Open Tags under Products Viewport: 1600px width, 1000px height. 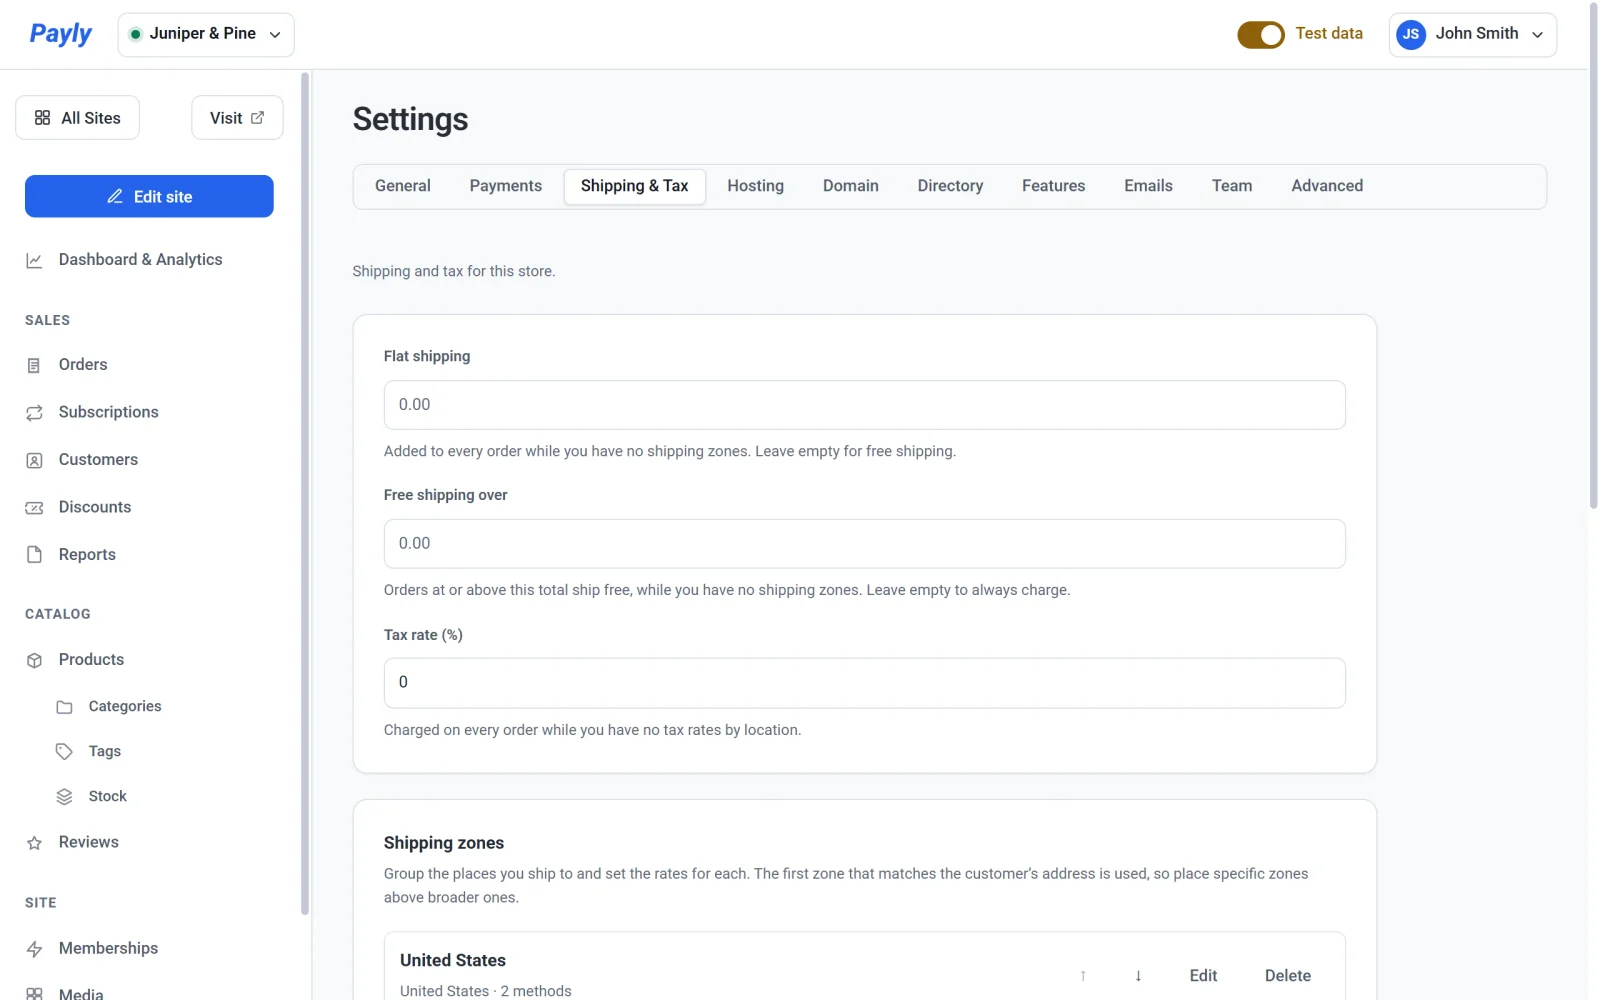click(104, 752)
